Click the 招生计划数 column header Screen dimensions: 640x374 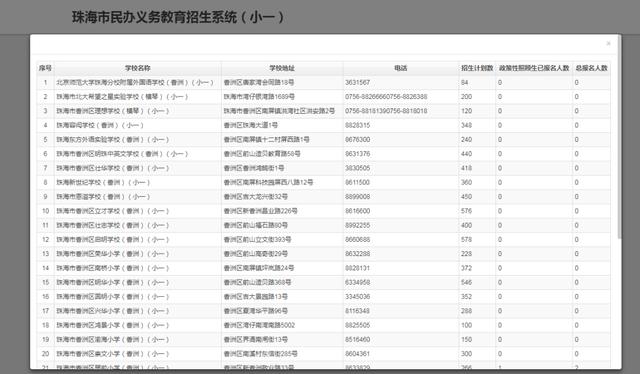pyautogui.click(x=477, y=68)
